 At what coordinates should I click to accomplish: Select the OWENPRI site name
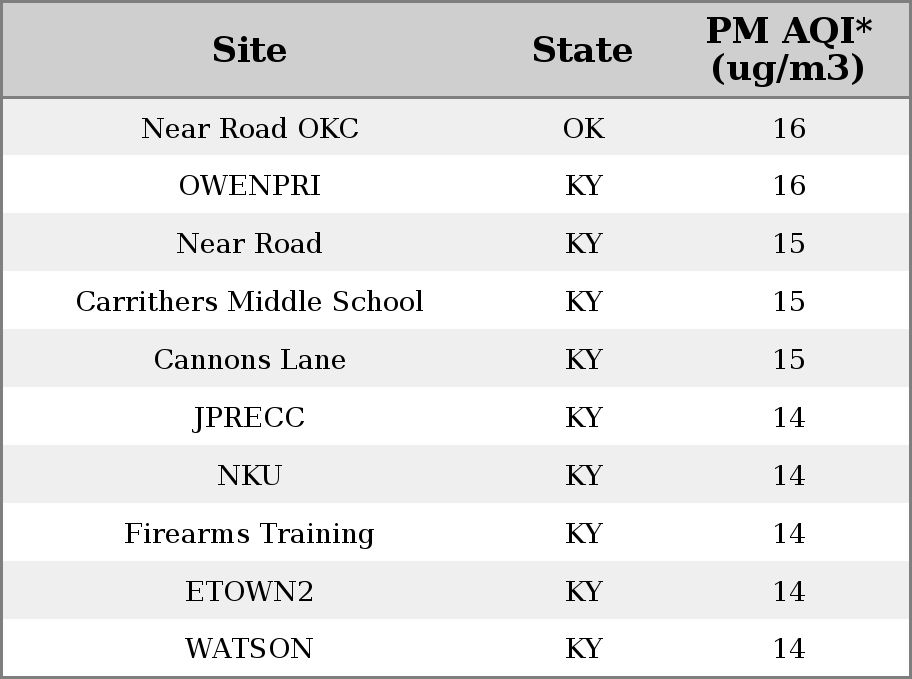(250, 186)
